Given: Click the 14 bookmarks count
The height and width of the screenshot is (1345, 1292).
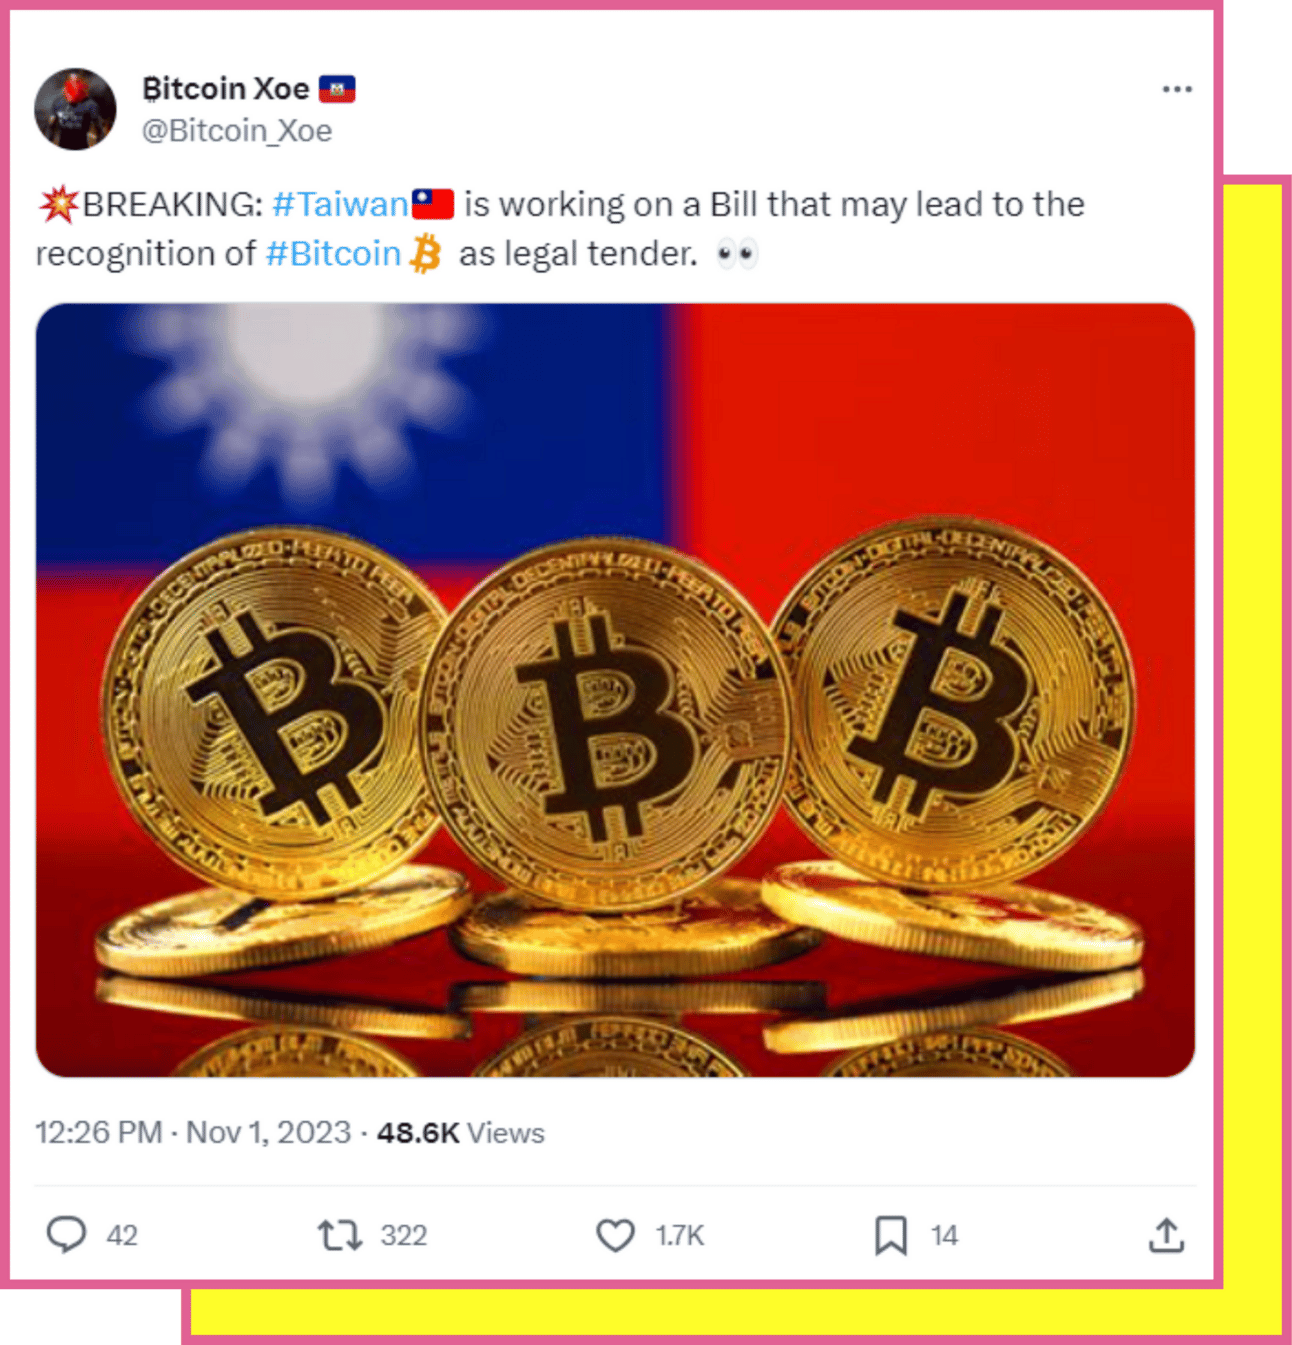Looking at the screenshot, I should [944, 1236].
